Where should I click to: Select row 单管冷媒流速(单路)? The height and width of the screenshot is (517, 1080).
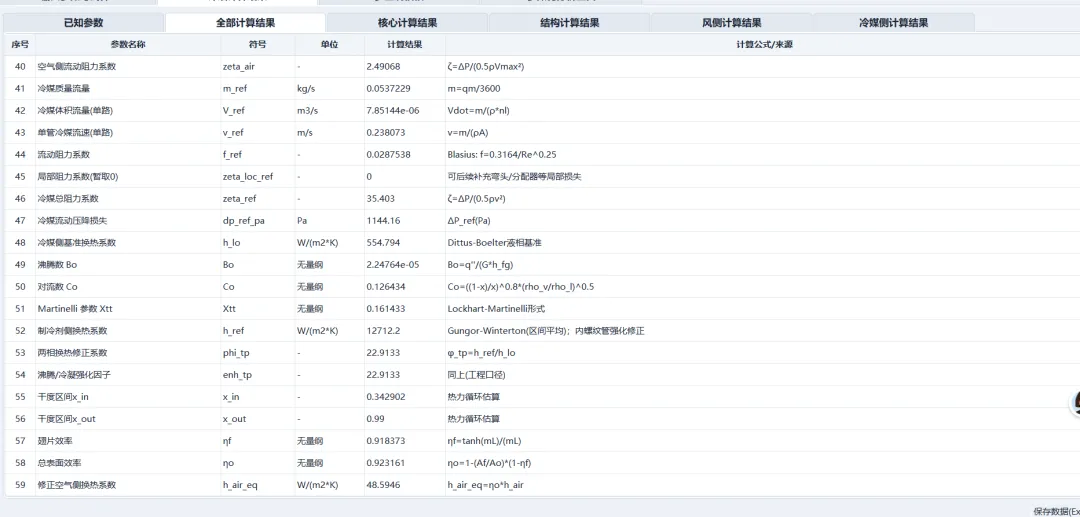(x=541, y=133)
